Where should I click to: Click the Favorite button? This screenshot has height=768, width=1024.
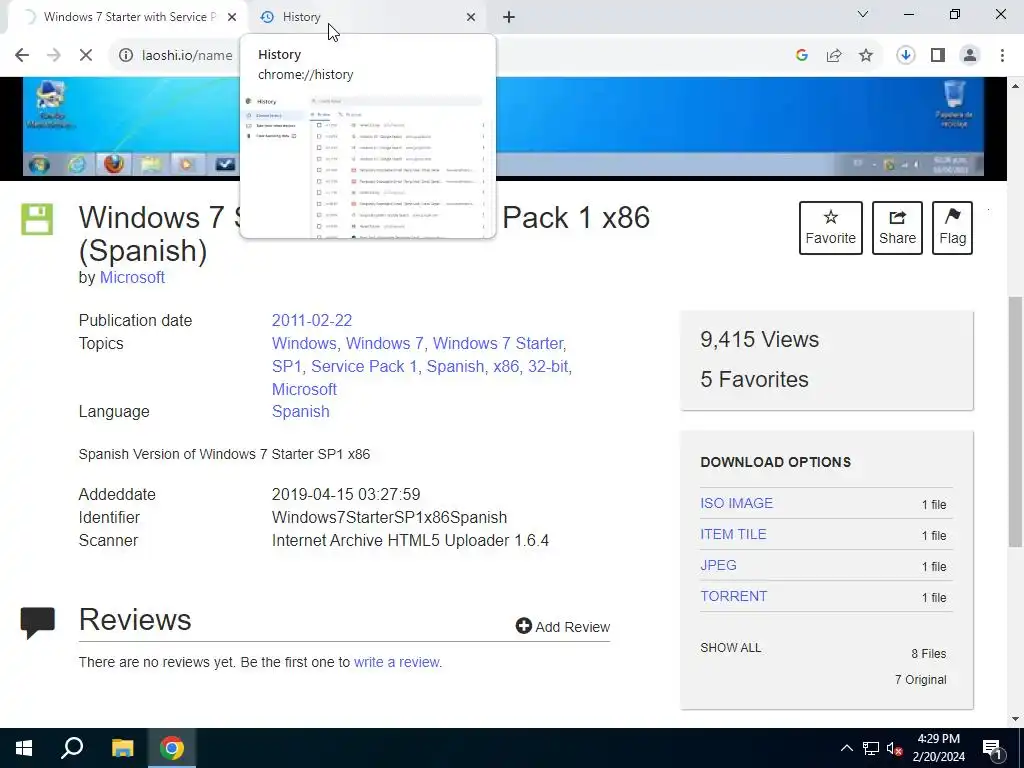click(831, 228)
